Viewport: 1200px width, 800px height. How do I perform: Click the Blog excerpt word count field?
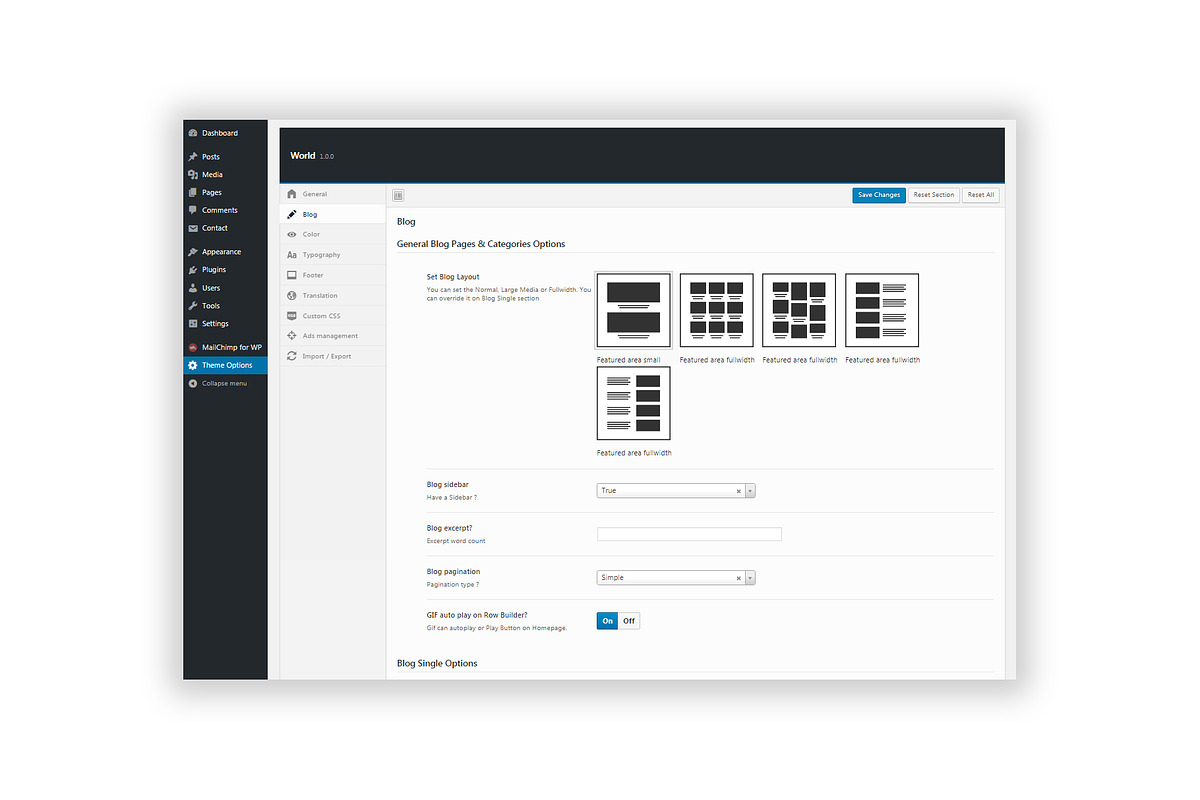point(689,534)
